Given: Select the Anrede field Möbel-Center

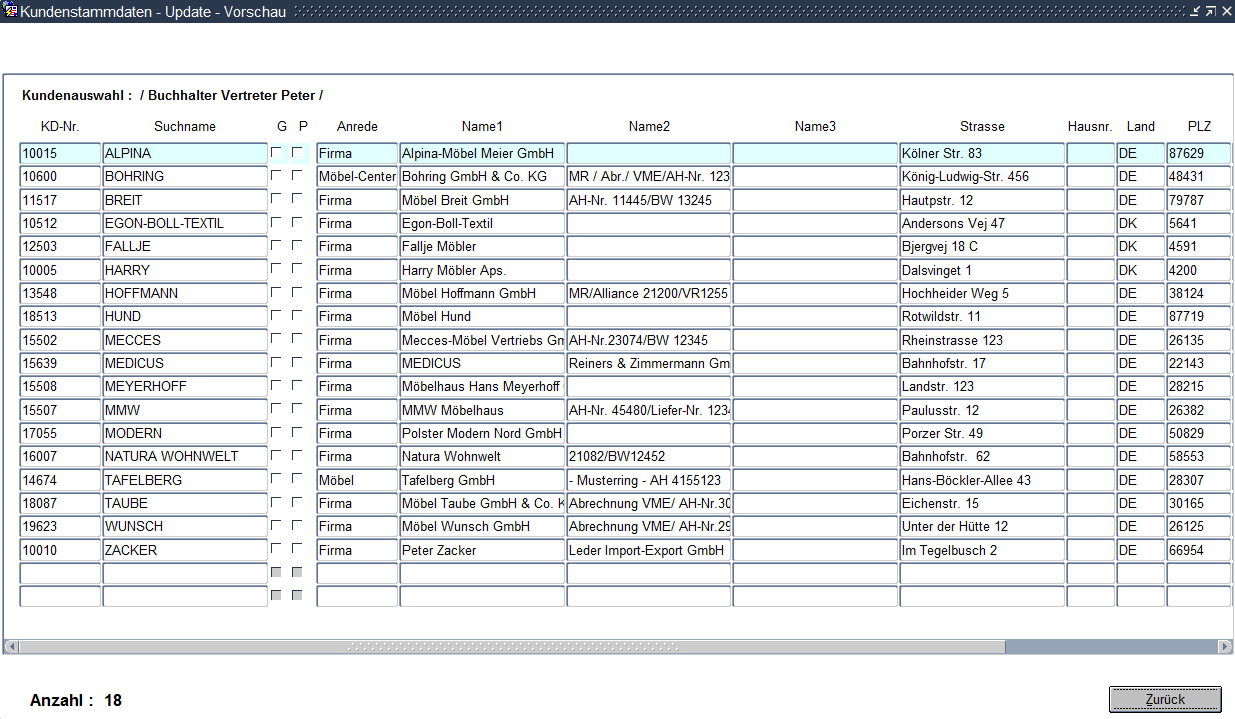Looking at the screenshot, I should (357, 177).
